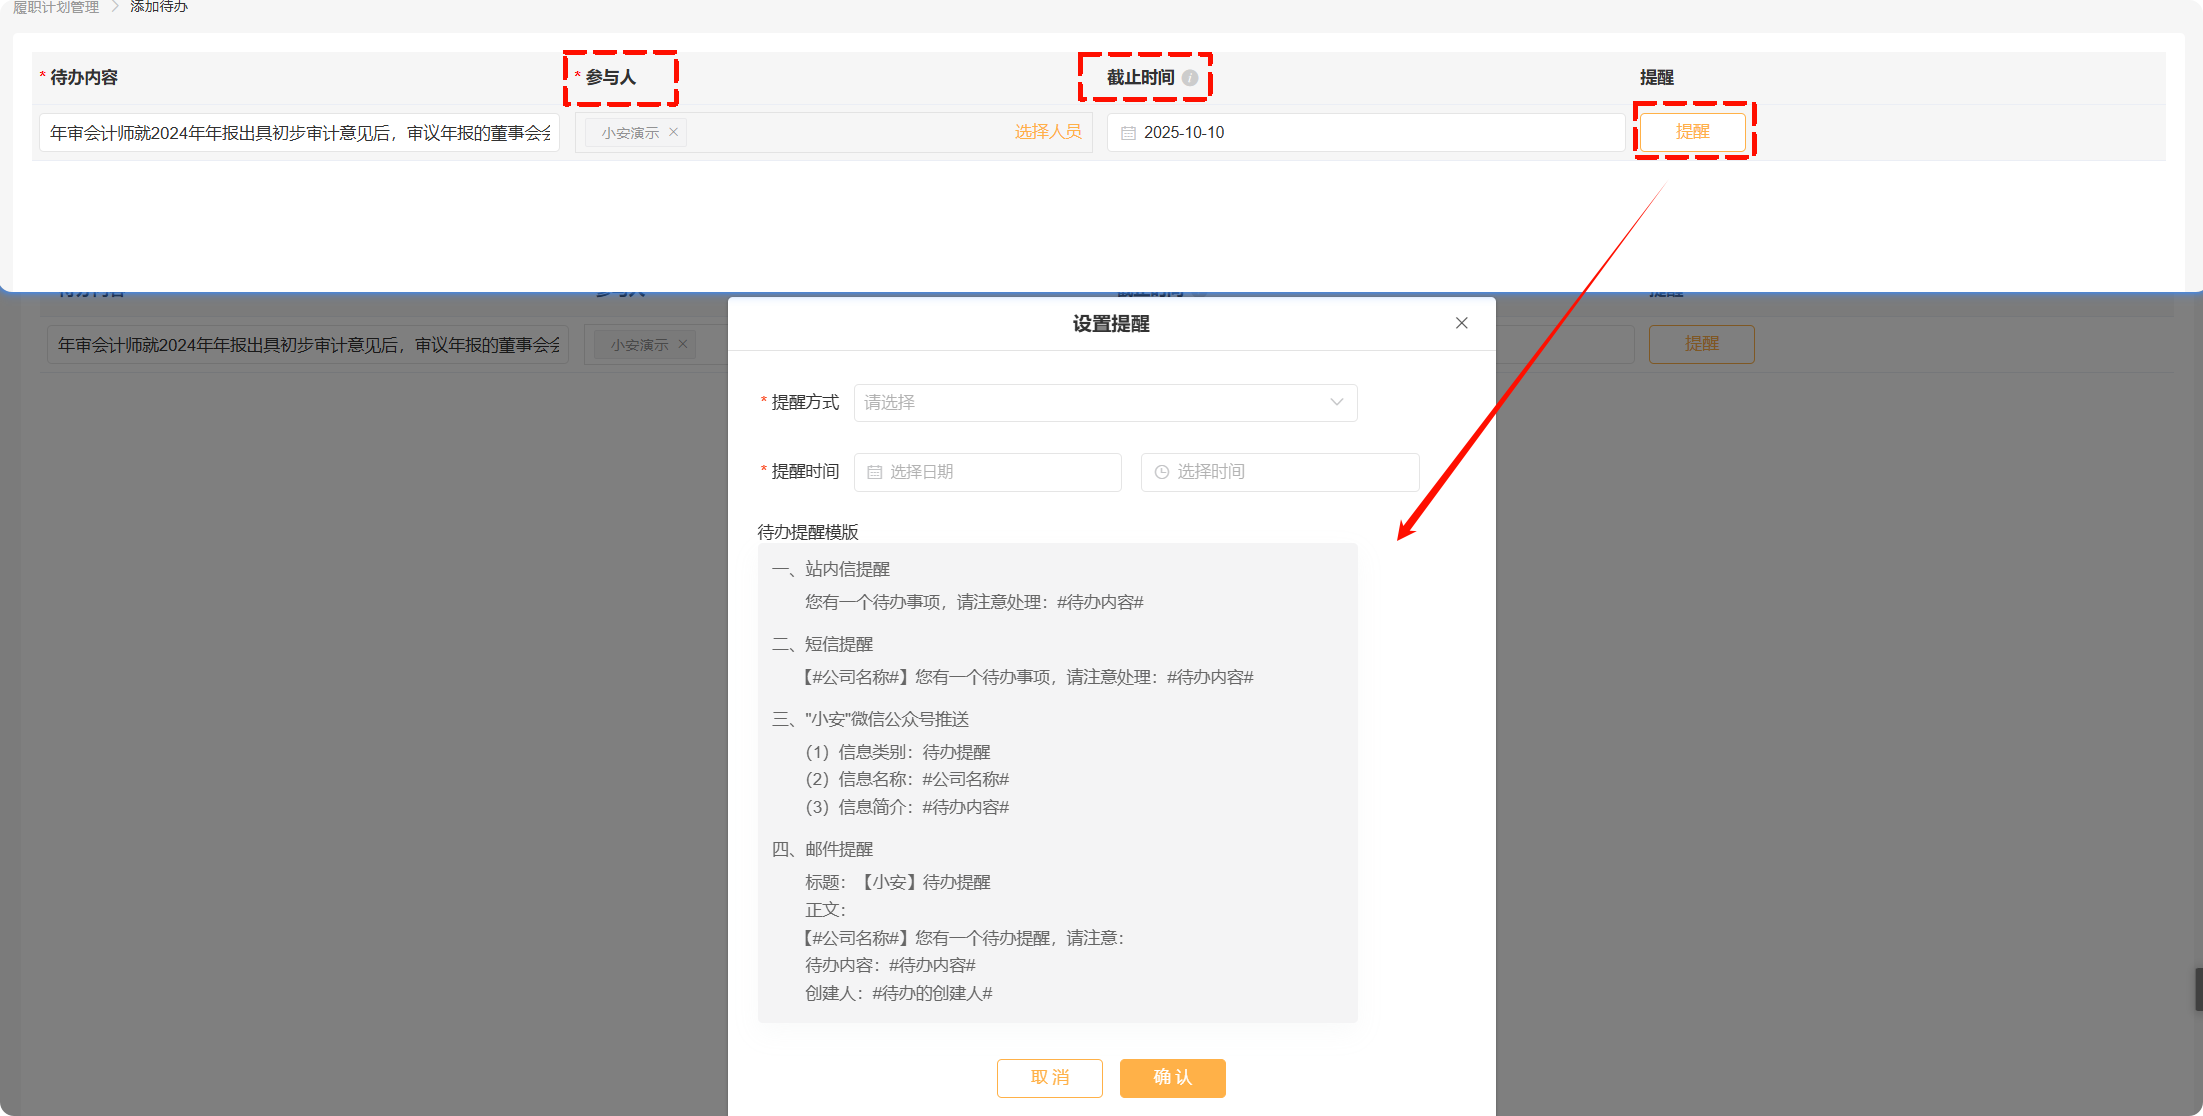Click calendar icon in 选择日期 field
2203x1116 pixels.
[x=875, y=472]
